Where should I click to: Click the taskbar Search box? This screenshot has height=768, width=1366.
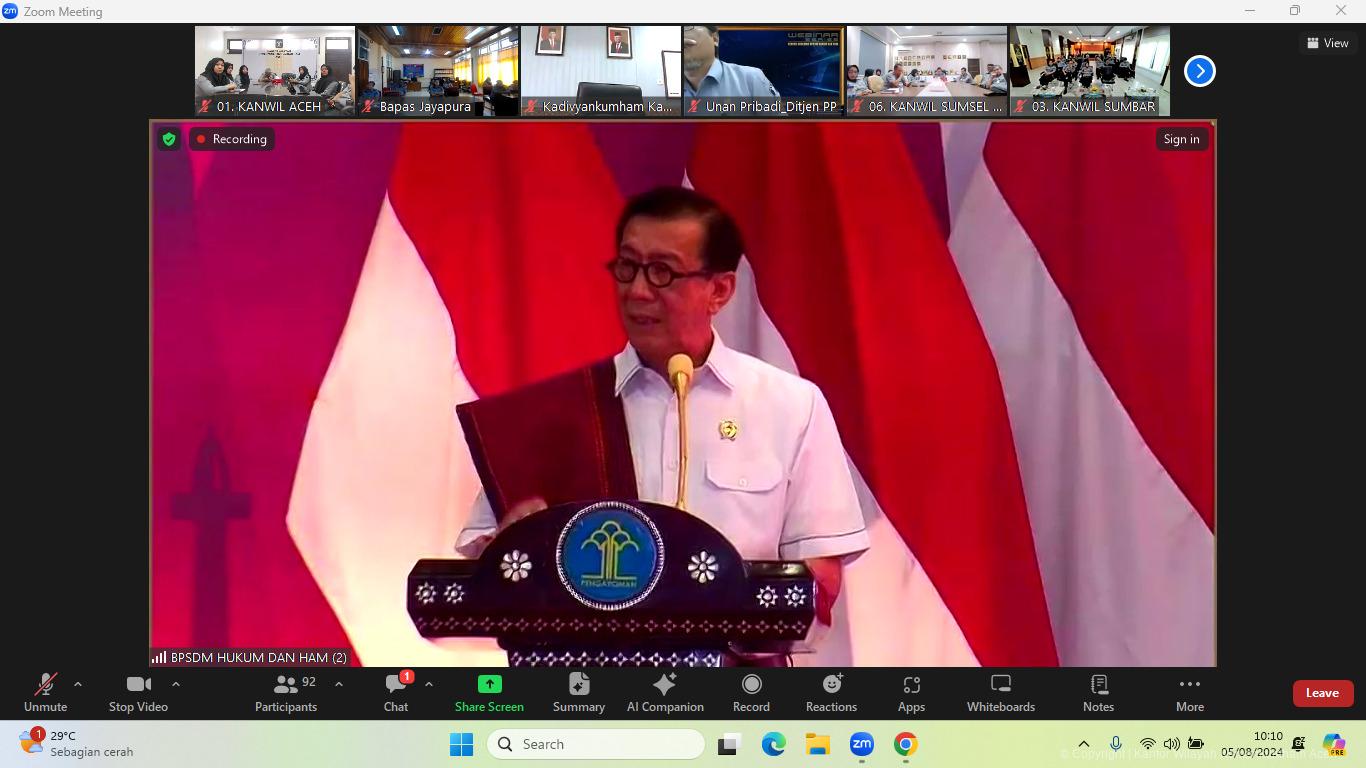[596, 744]
